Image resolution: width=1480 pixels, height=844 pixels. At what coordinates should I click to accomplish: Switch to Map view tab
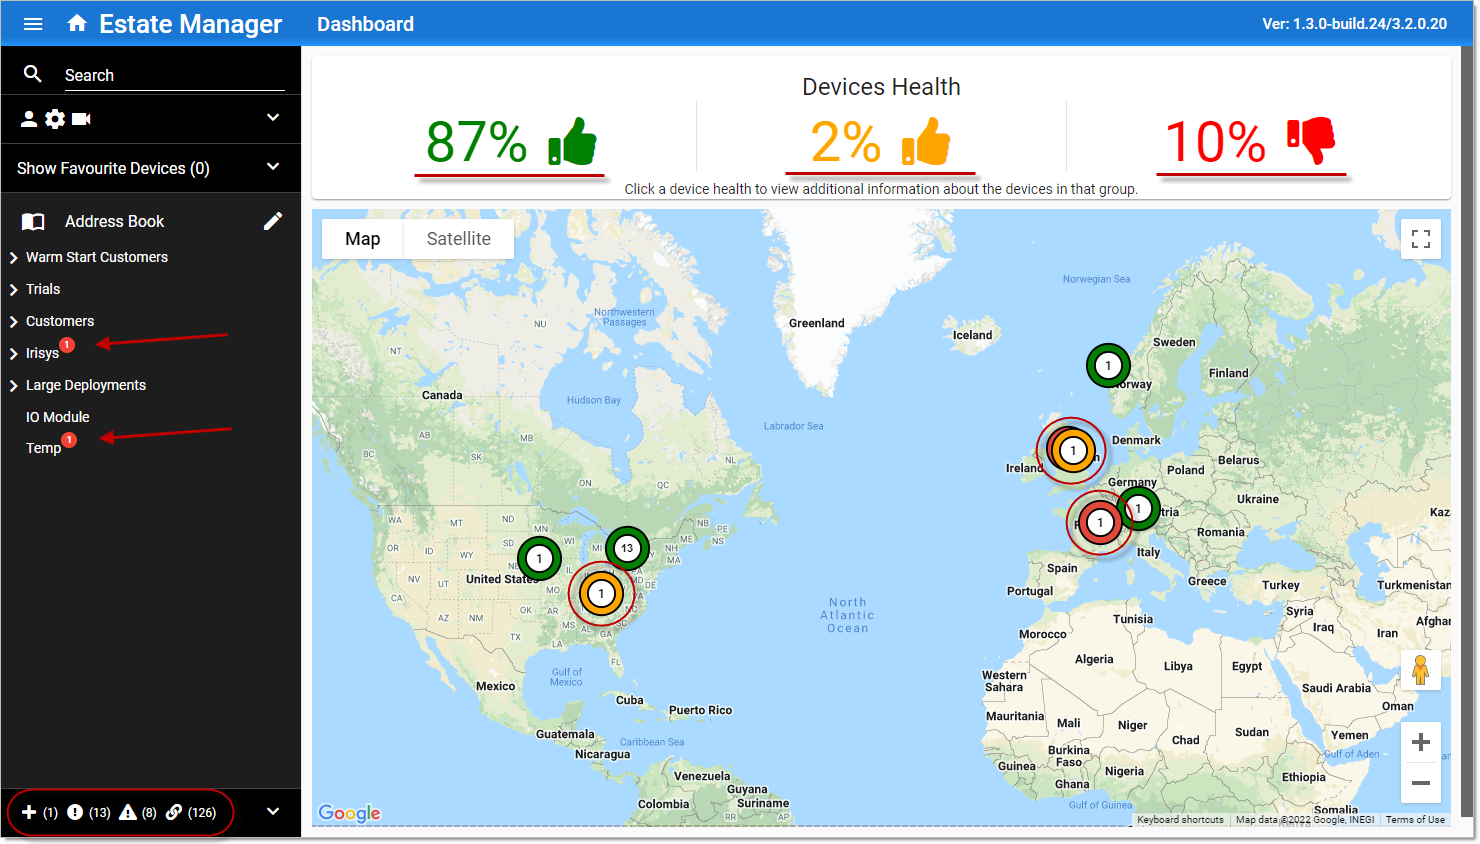point(362,239)
